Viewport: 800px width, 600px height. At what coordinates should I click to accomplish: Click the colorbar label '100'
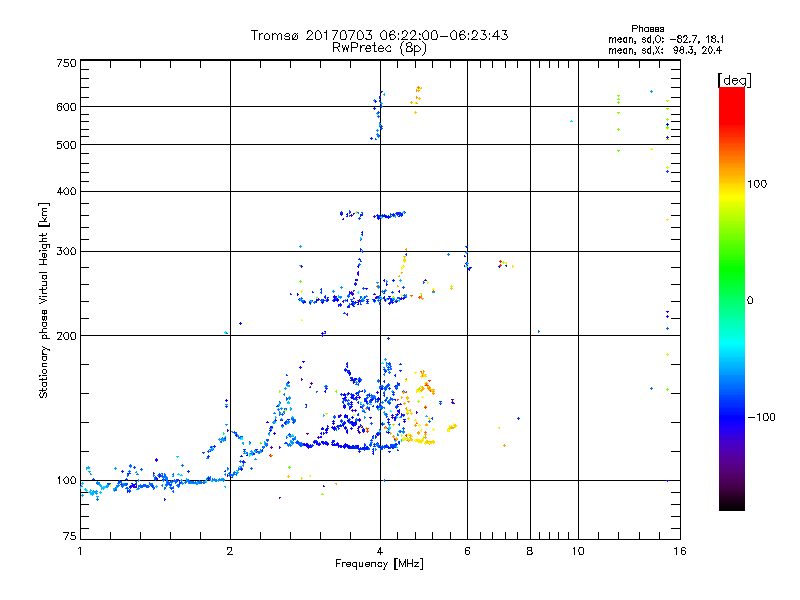pos(757,184)
